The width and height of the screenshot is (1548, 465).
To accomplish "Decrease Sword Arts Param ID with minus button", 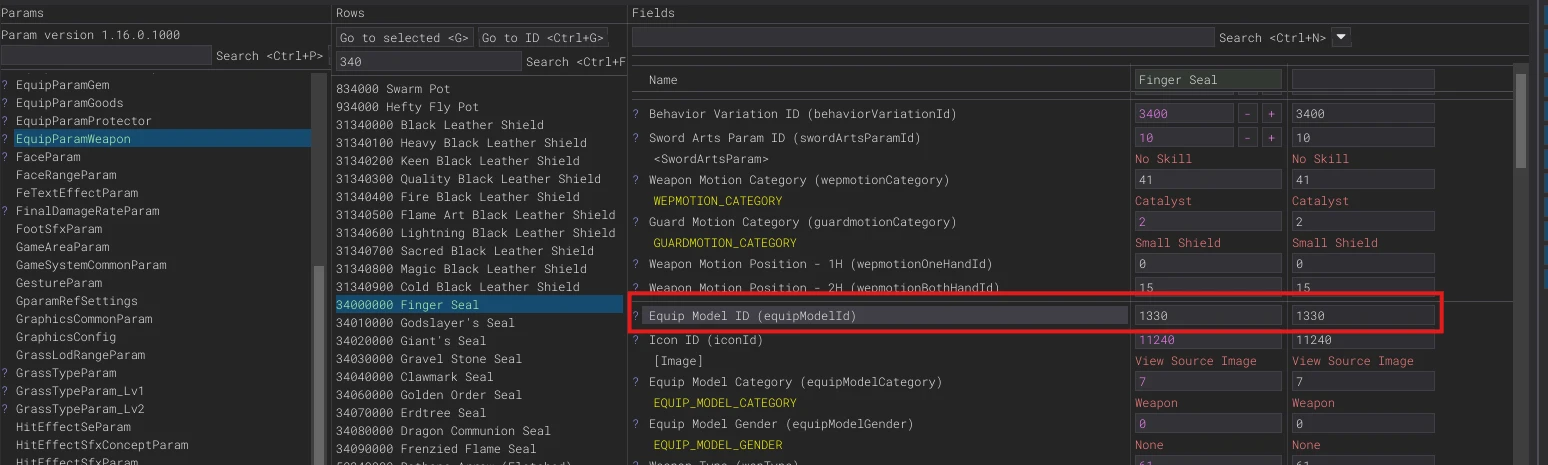I will tap(1248, 138).
